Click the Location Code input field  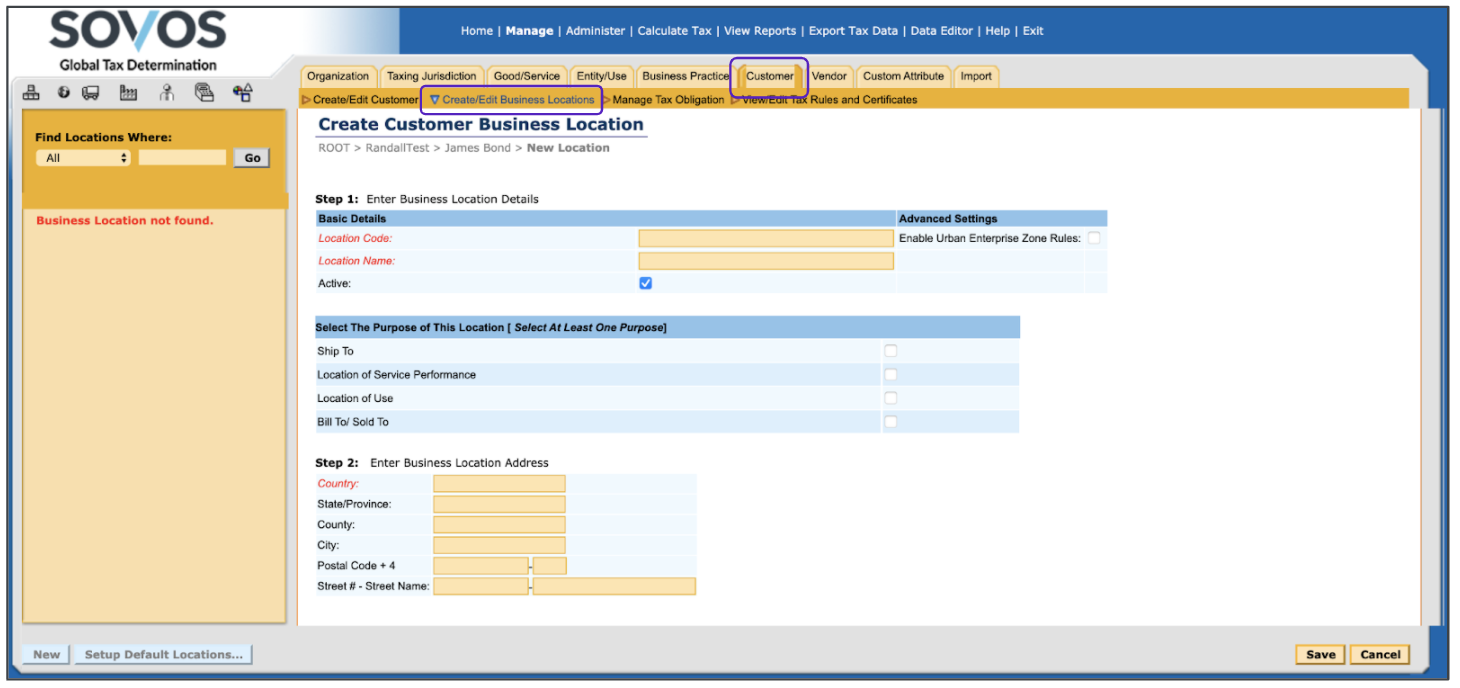pos(765,238)
